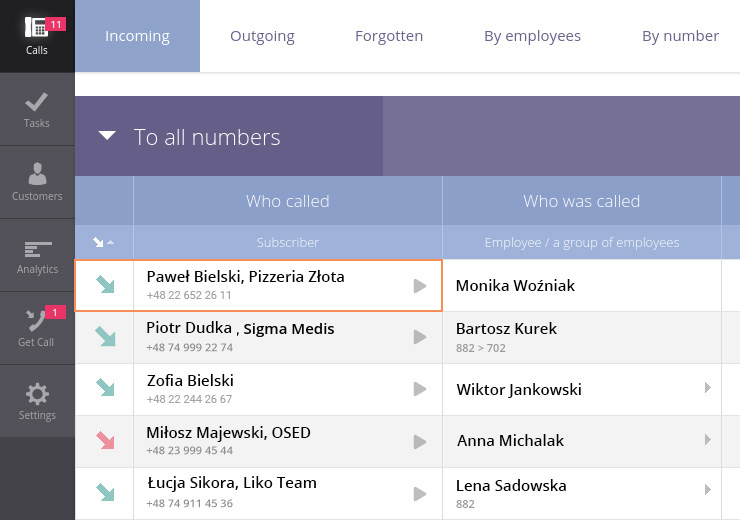The height and width of the screenshot is (520, 740).
Task: Click employee name Monika Woźniak
Action: (x=515, y=286)
